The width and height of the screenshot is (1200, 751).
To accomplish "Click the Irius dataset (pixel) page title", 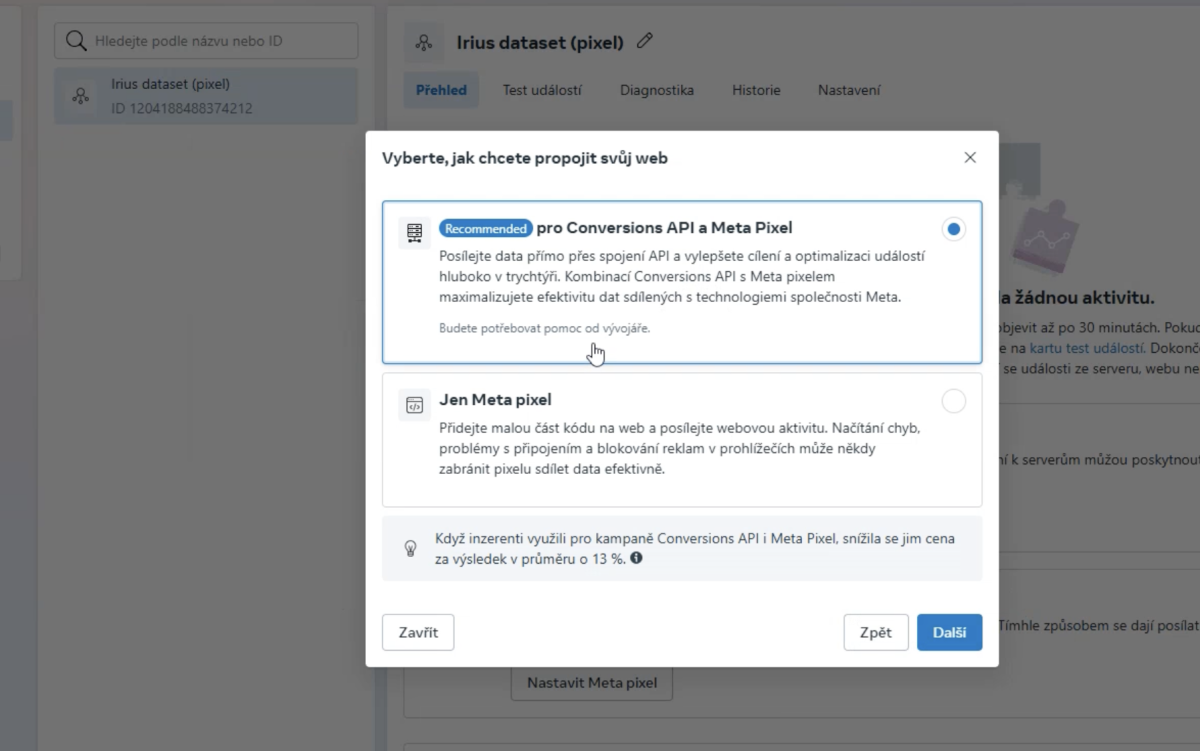I will pyautogui.click(x=540, y=42).
